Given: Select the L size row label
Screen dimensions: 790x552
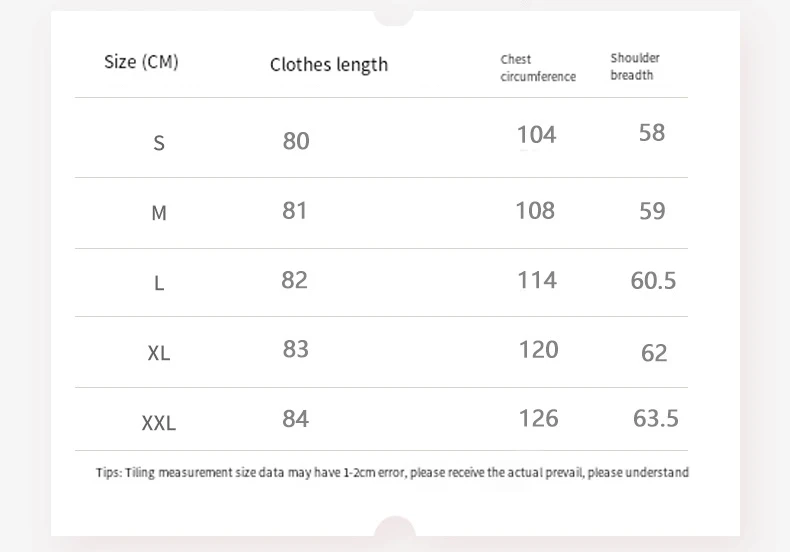Looking at the screenshot, I should [158, 283].
